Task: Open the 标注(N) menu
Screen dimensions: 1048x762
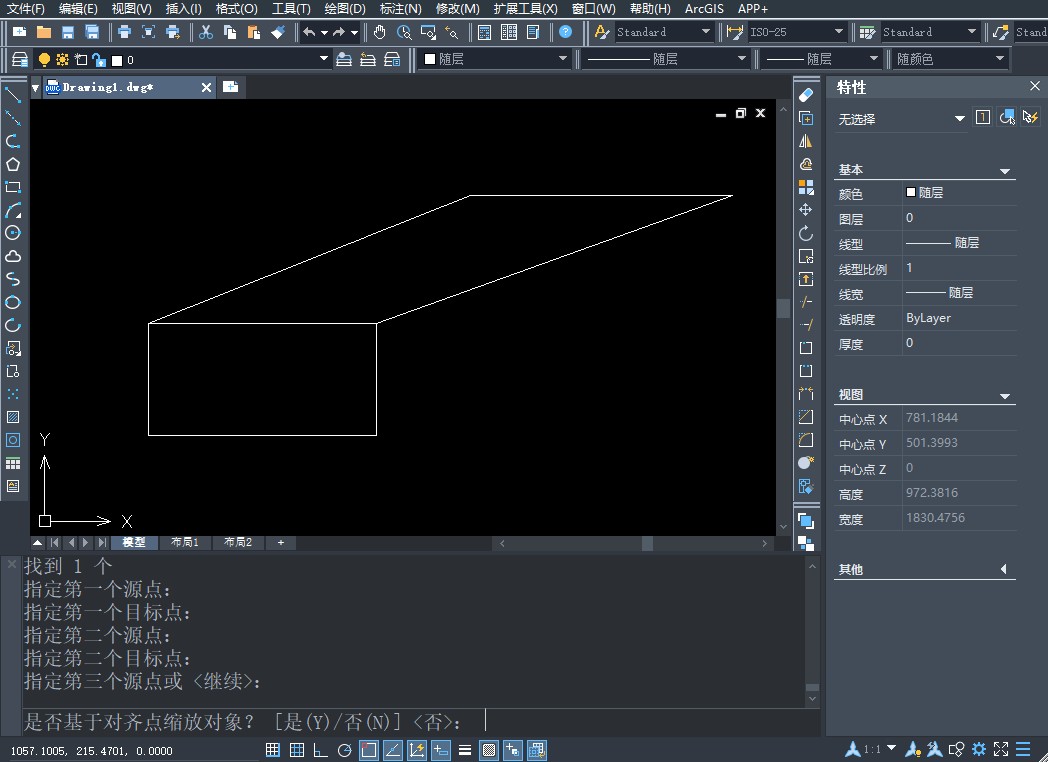Action: tap(400, 9)
